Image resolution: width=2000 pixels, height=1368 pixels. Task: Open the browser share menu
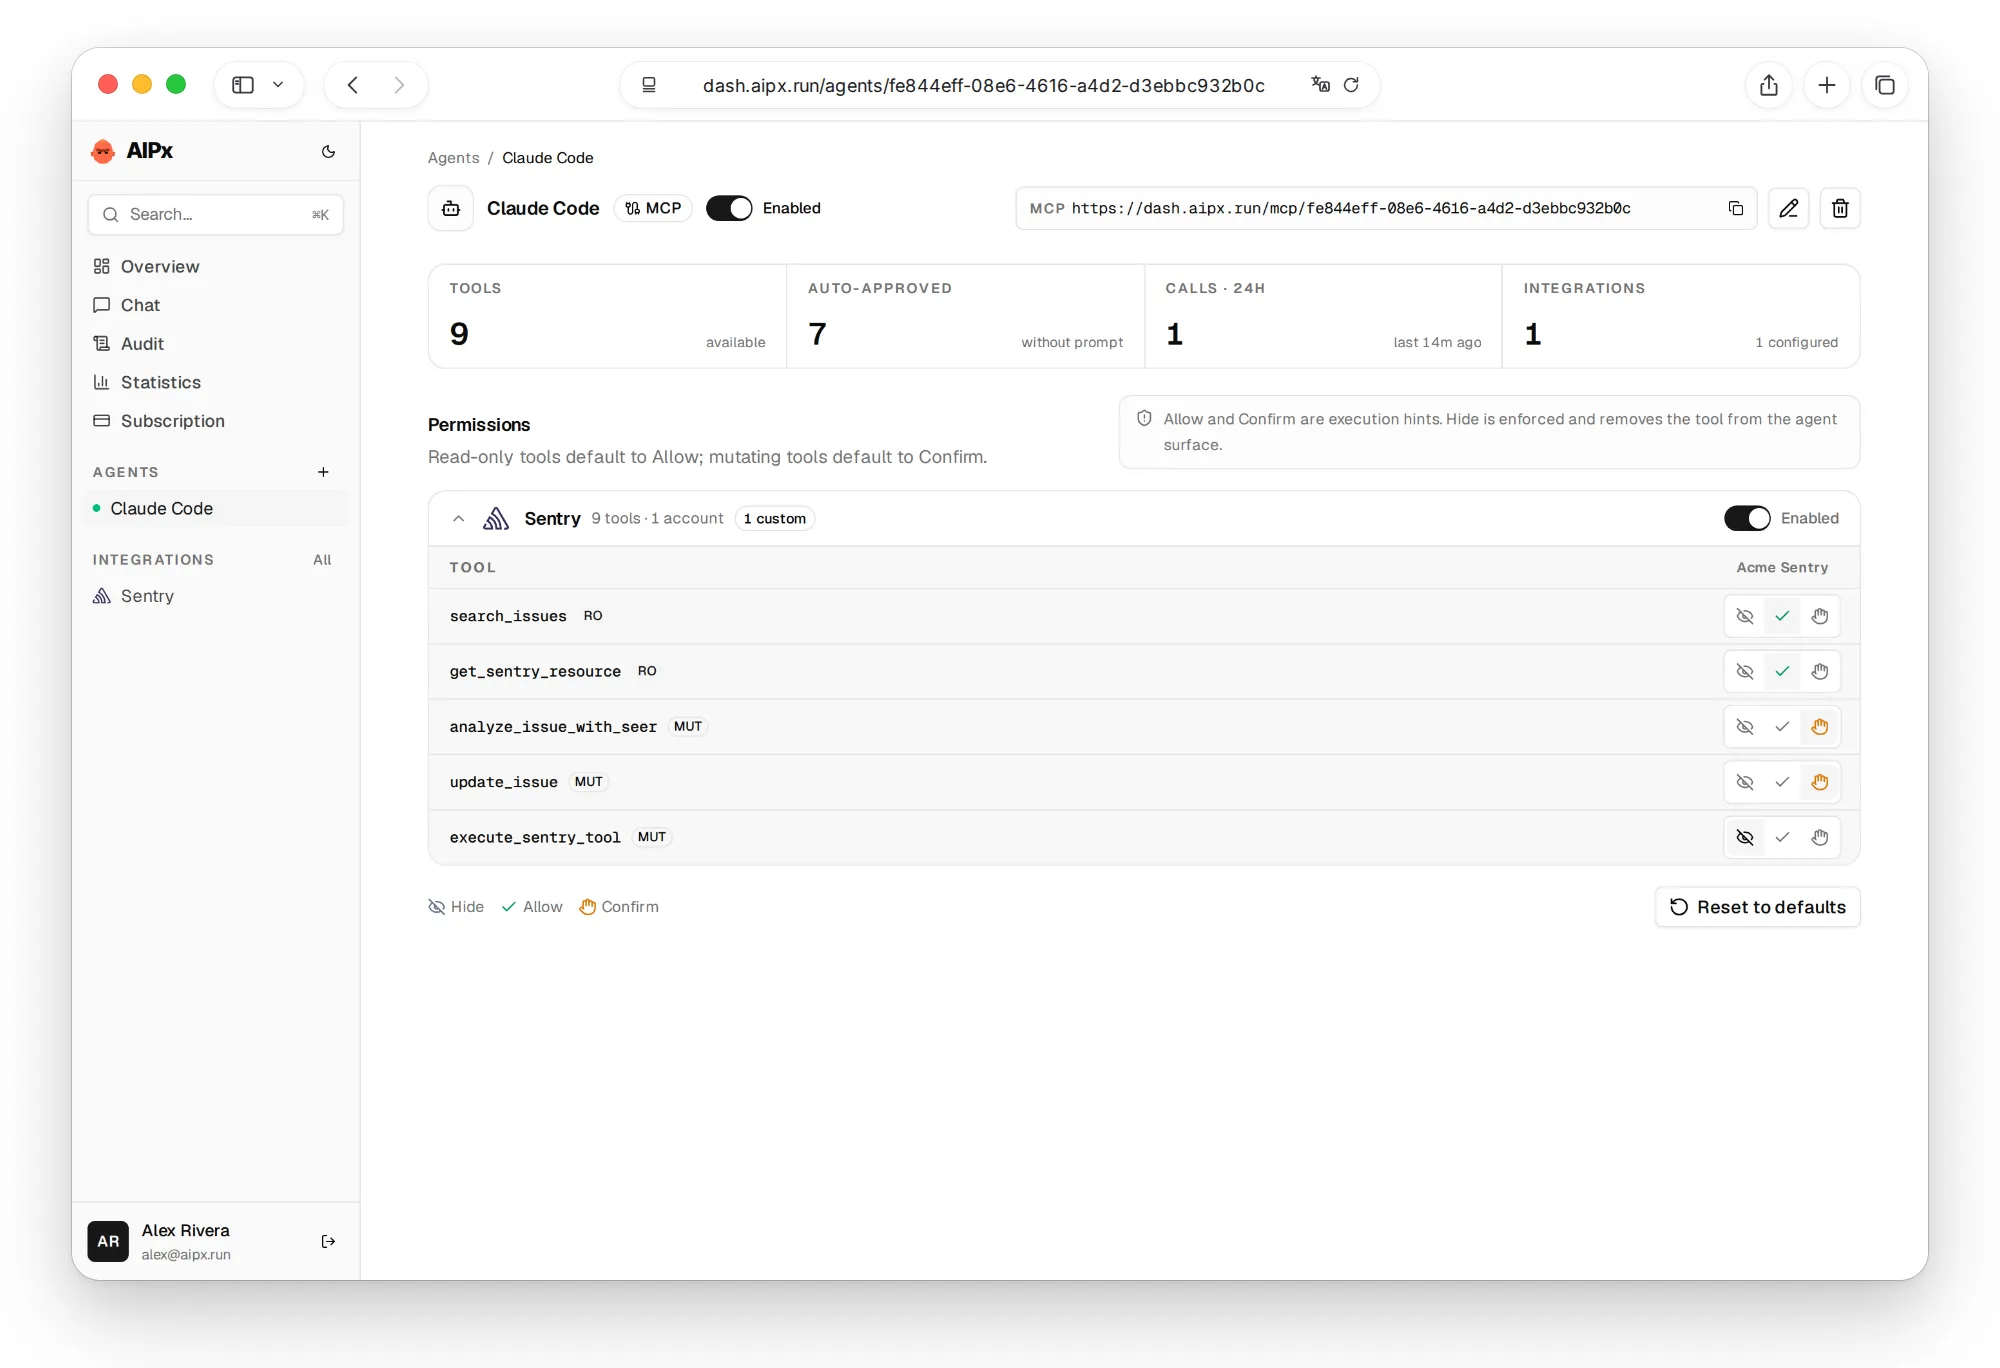(1769, 85)
